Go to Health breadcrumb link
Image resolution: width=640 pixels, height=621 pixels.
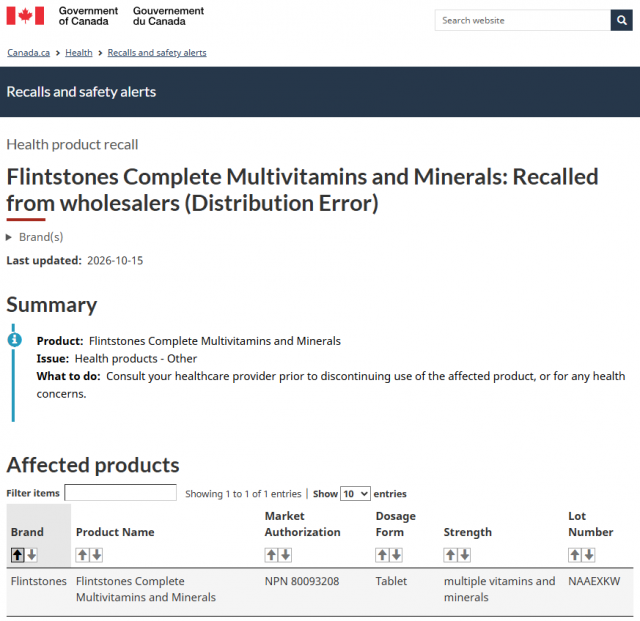(x=79, y=53)
